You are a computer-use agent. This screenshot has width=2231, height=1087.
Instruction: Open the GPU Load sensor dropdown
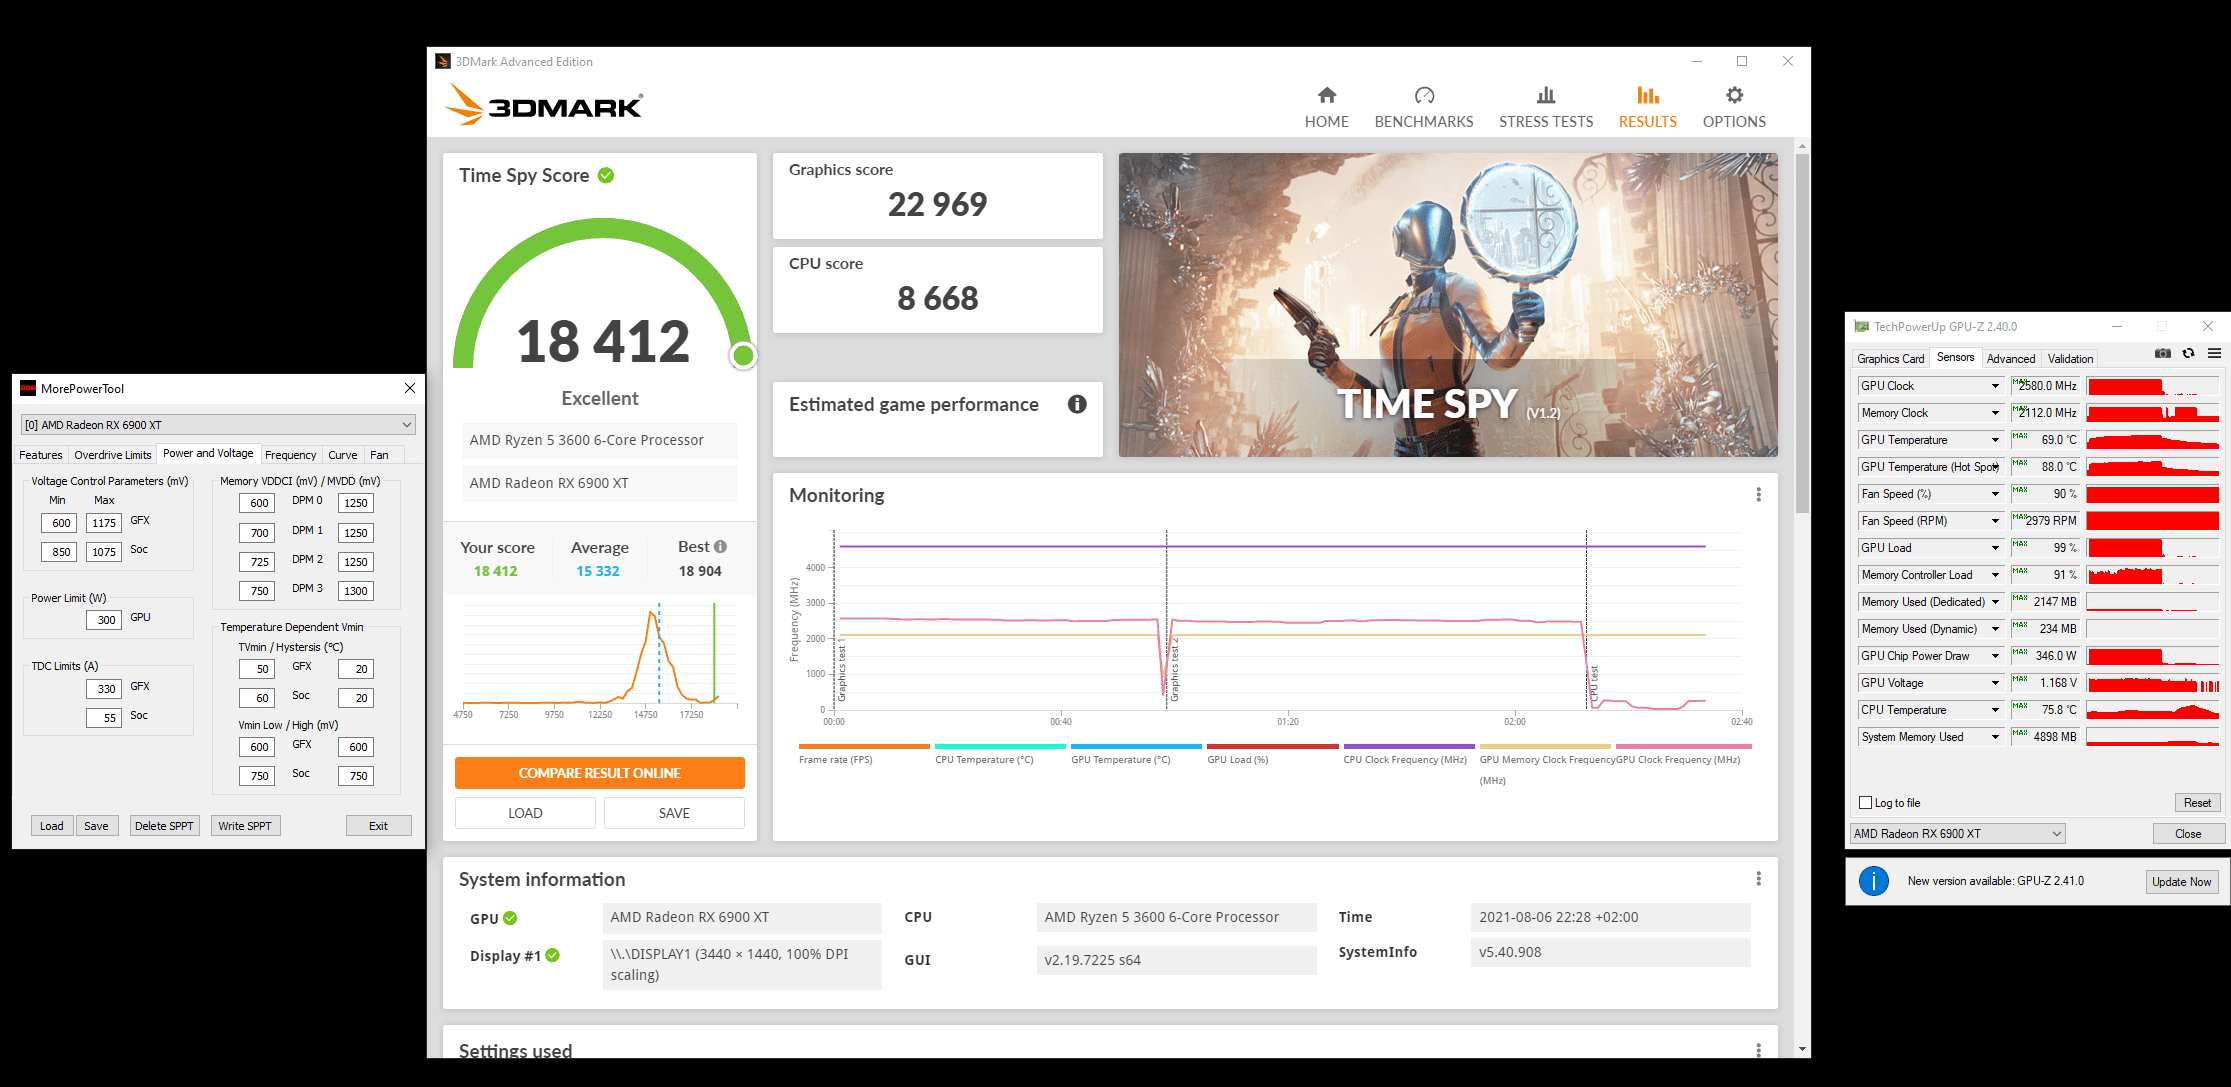point(1994,548)
